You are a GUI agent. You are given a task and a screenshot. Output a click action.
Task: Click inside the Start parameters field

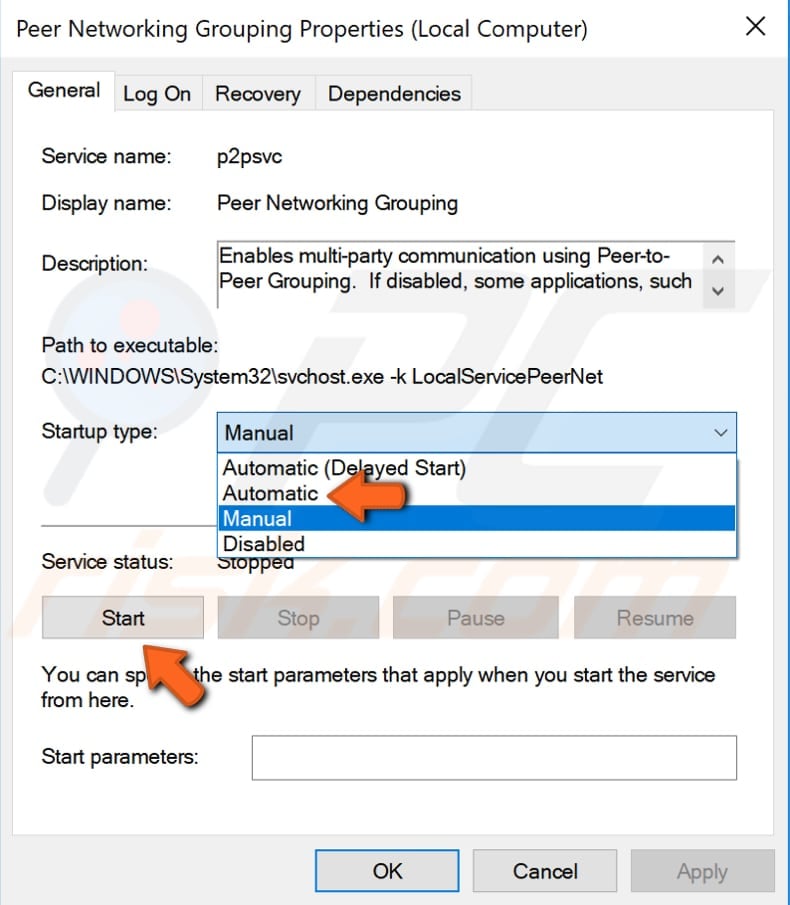tap(493, 757)
